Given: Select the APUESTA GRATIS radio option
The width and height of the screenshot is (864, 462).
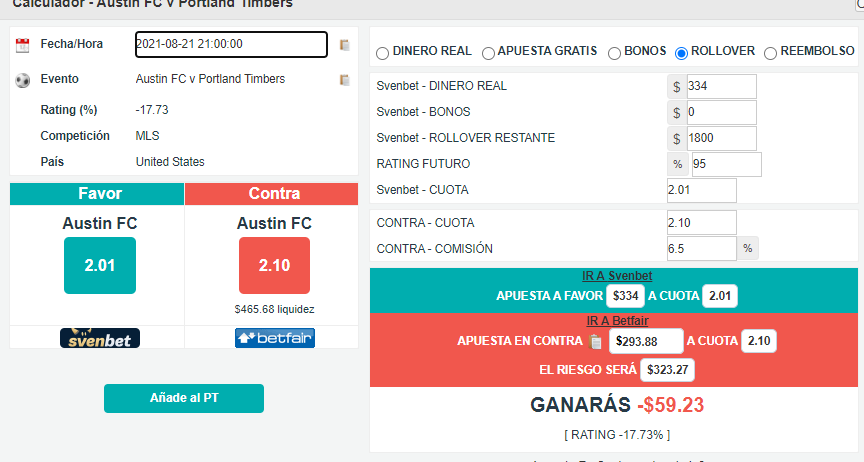Looking at the screenshot, I should click(488, 53).
